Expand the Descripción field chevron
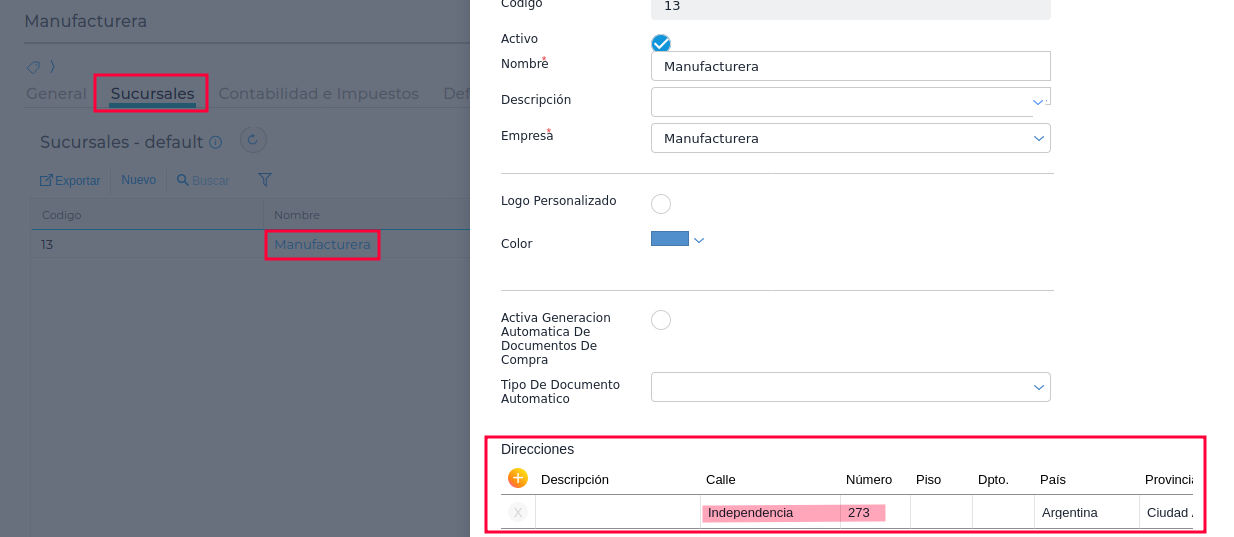This screenshot has width=1234, height=537. [1038, 102]
